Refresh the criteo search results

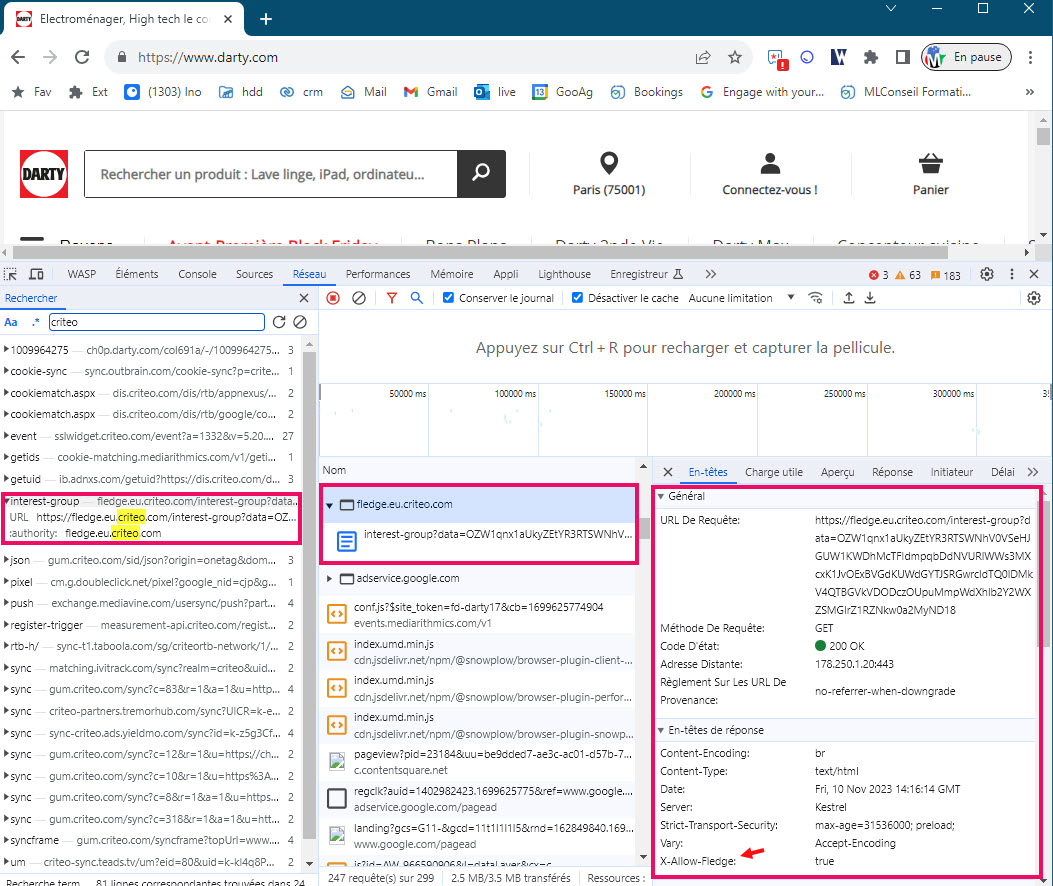(x=279, y=322)
